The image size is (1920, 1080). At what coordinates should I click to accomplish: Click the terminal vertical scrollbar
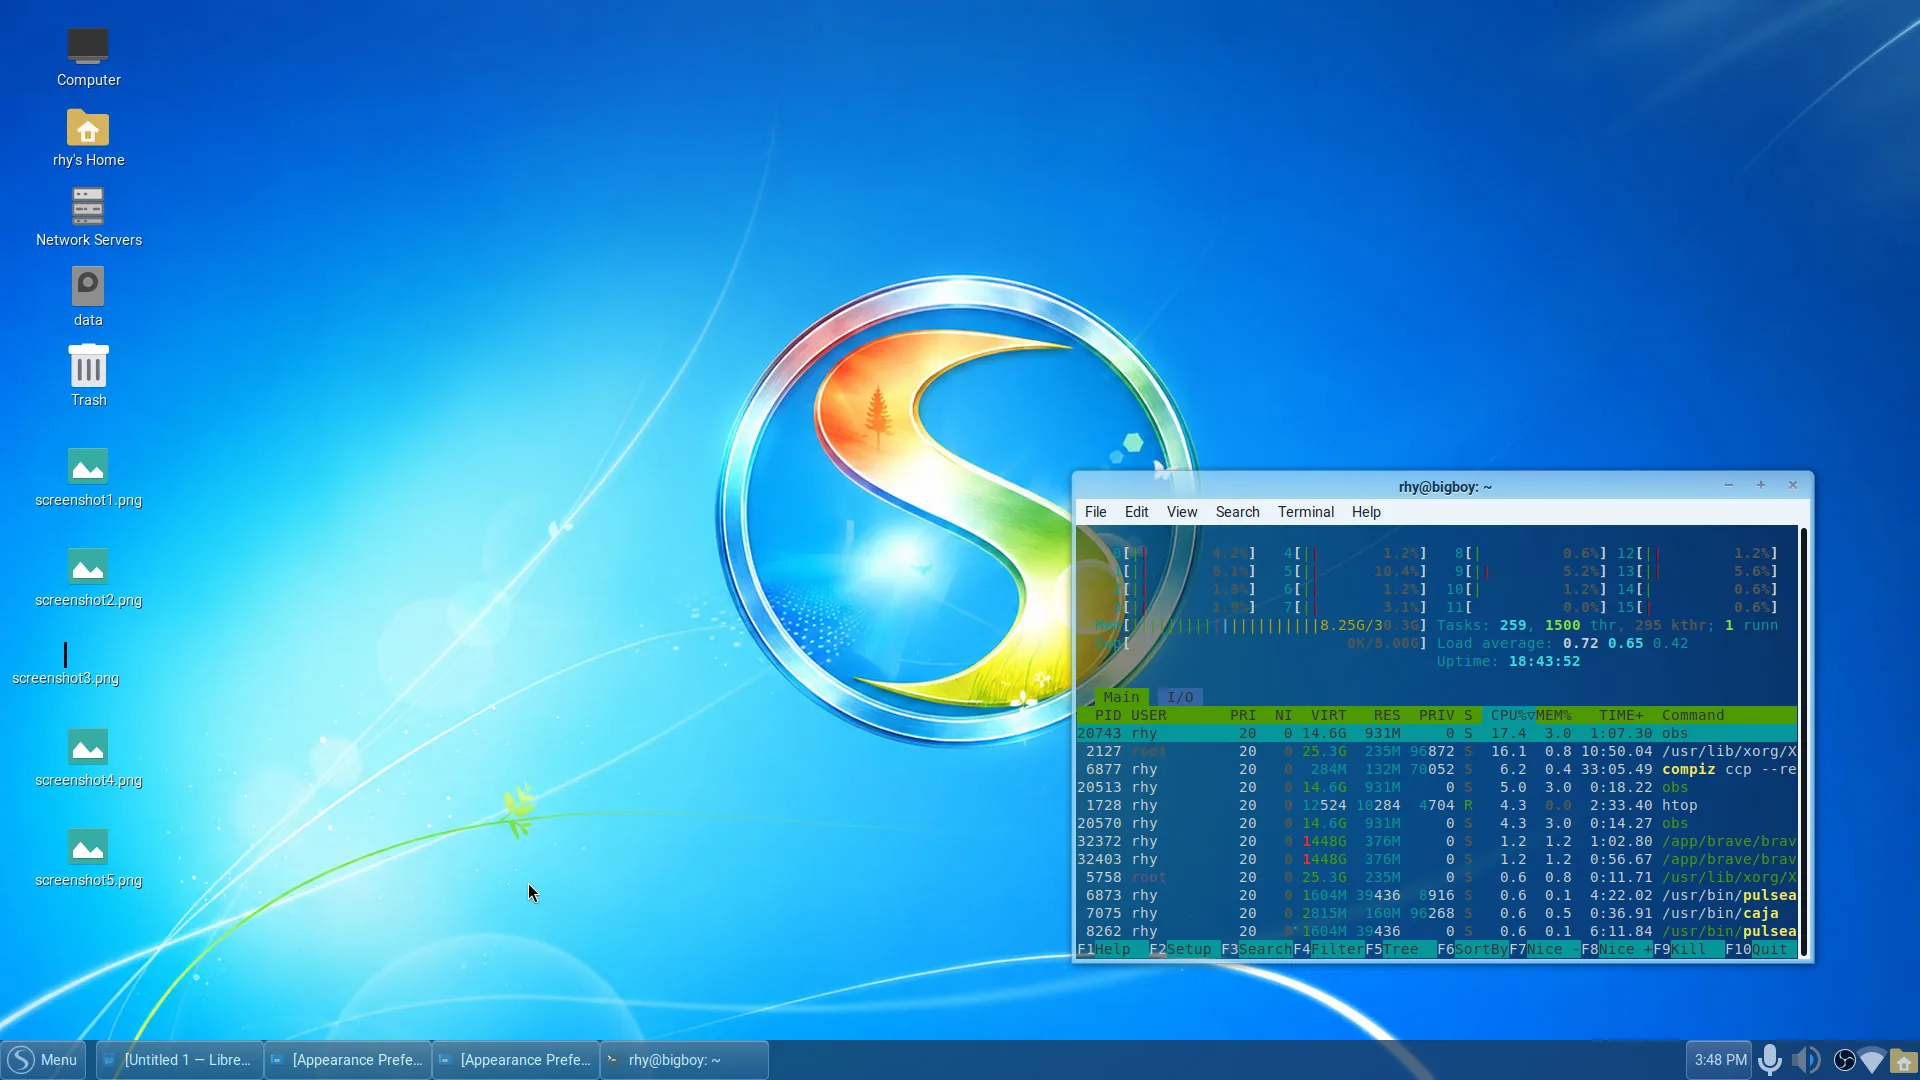(x=1803, y=741)
